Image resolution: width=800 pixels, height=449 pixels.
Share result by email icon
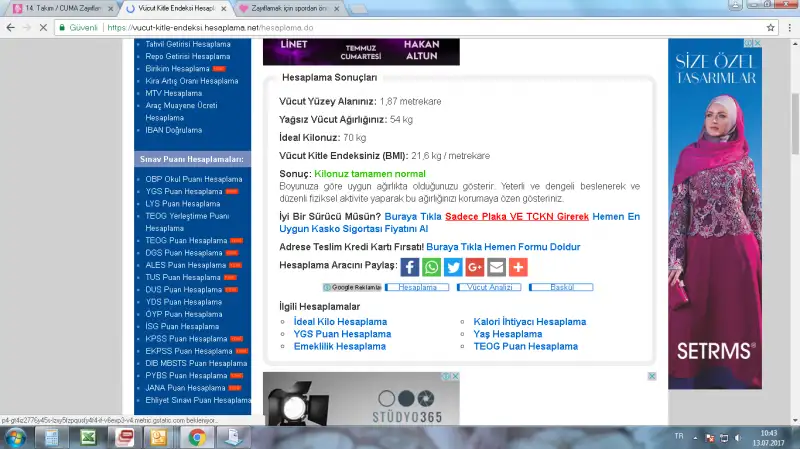(x=496, y=267)
